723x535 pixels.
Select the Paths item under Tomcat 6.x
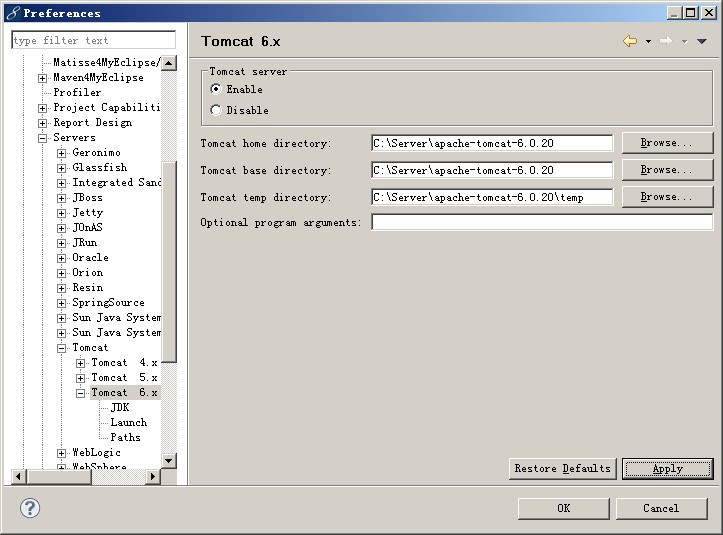(x=125, y=437)
